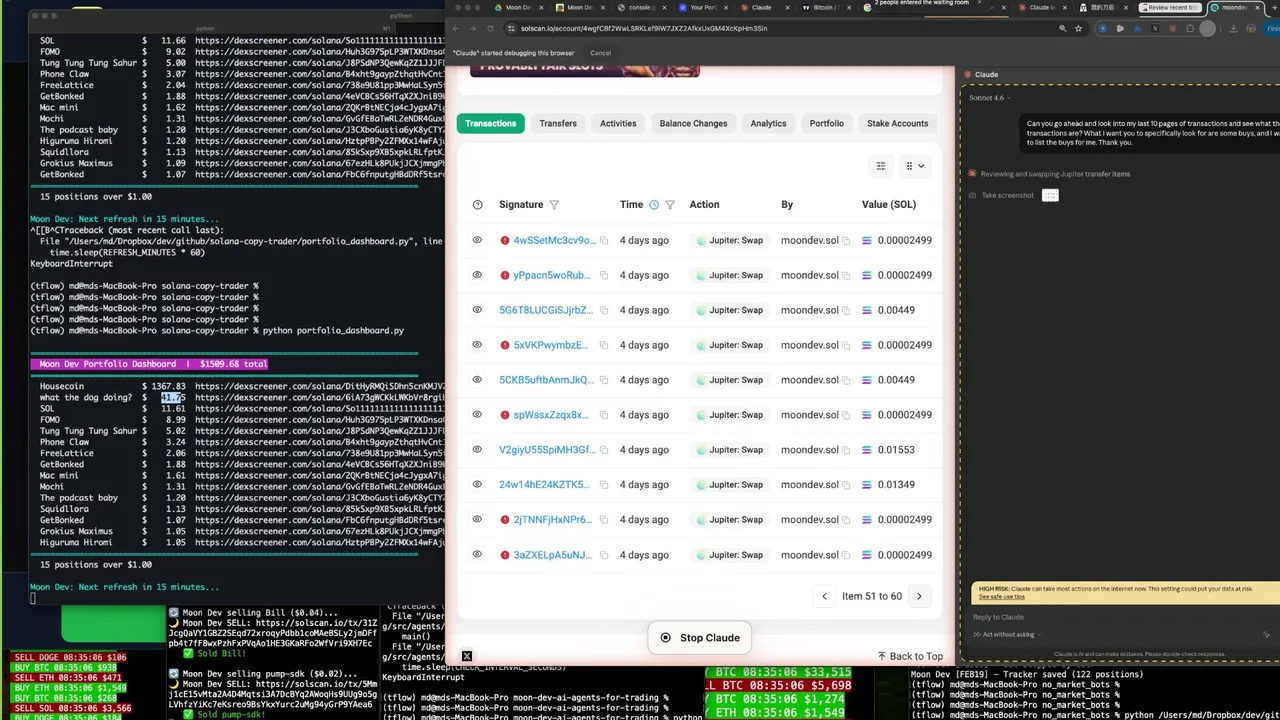The image size is (1280, 720).
Task: Toggle visibility eye on V2giyU55SpiMH3Gf row
Action: [477, 450]
